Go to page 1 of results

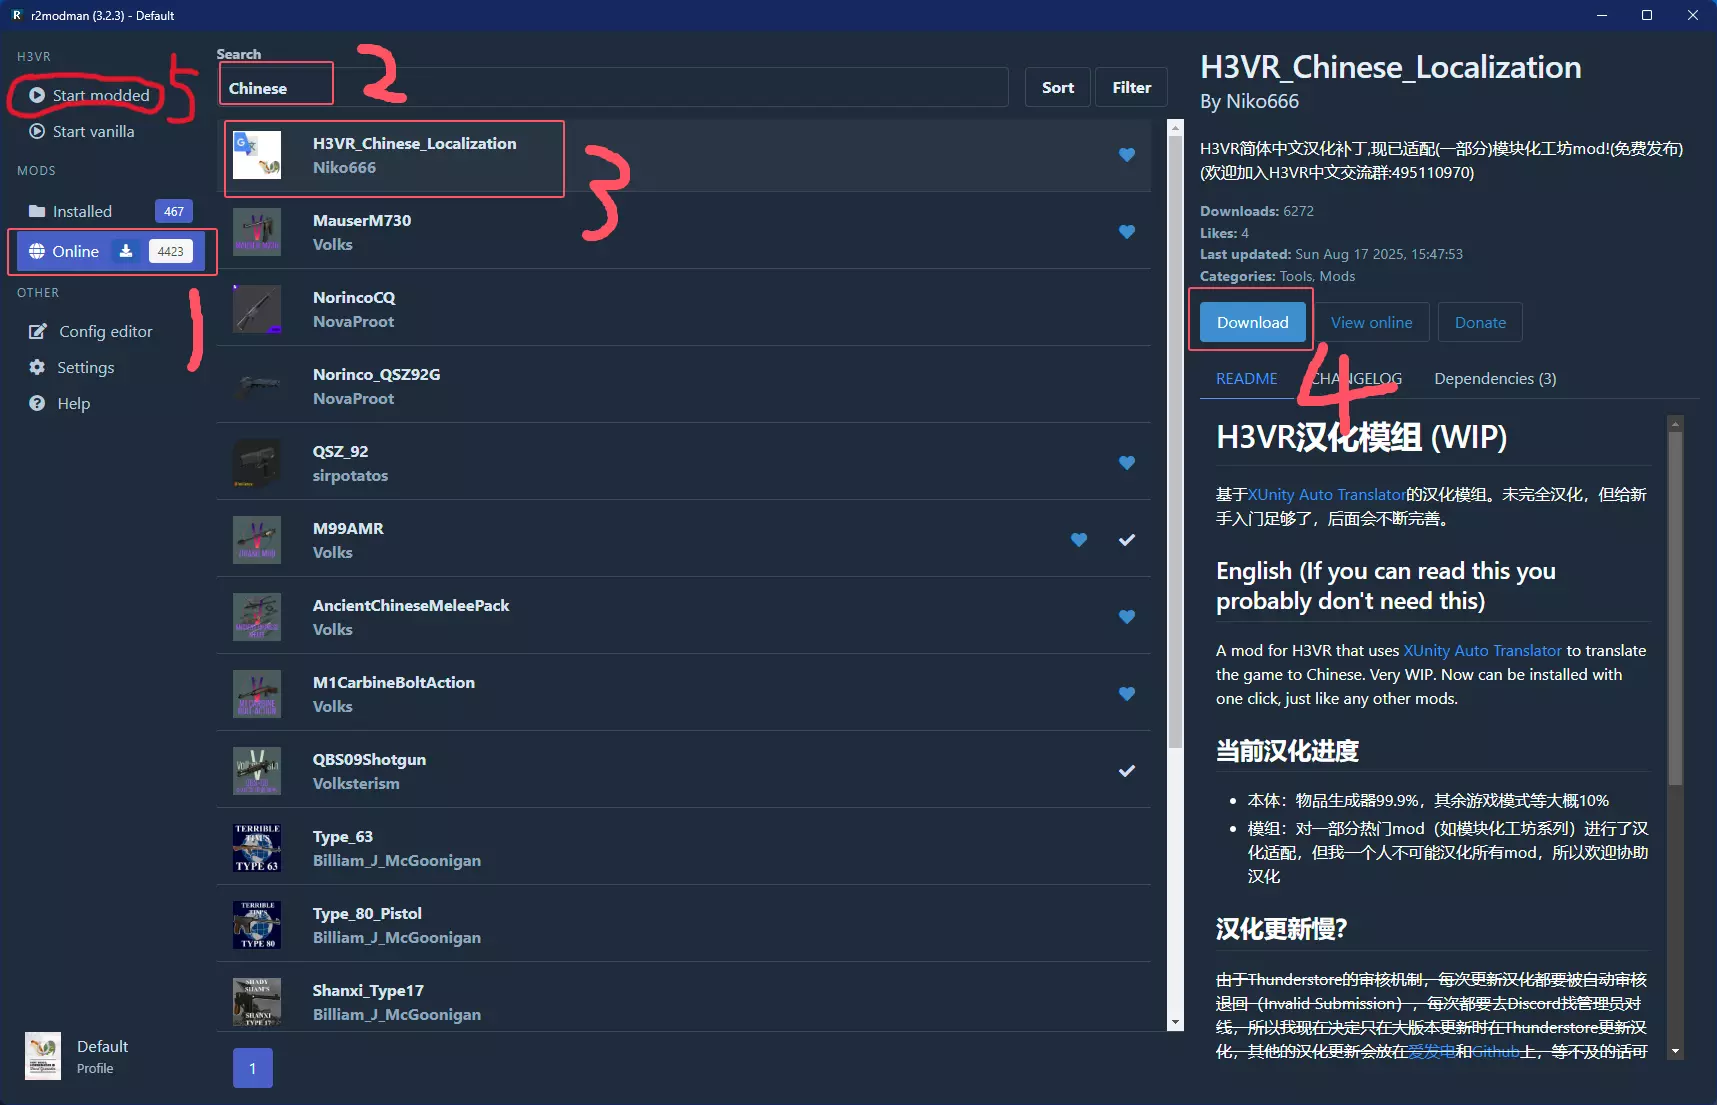(x=252, y=1068)
